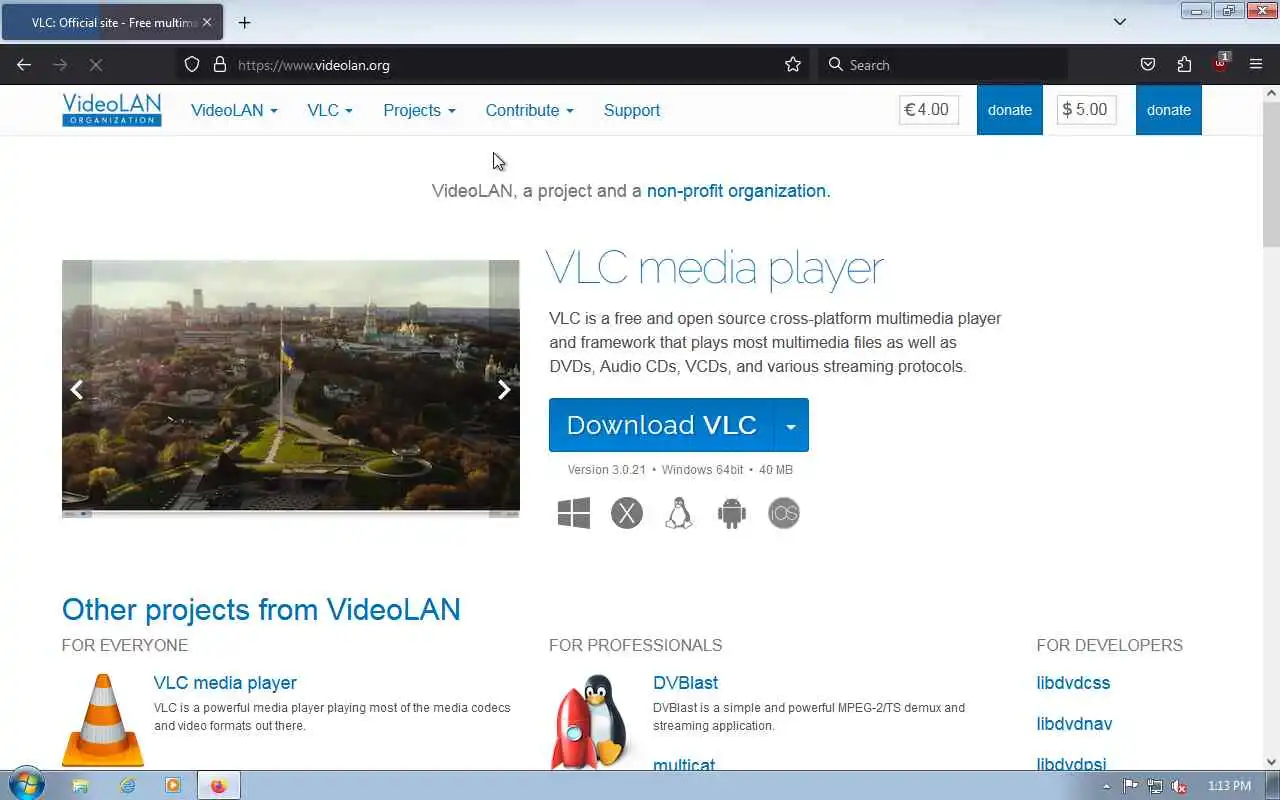Launch Internet Explorer from the taskbar
This screenshot has width=1280, height=800.
coord(127,786)
